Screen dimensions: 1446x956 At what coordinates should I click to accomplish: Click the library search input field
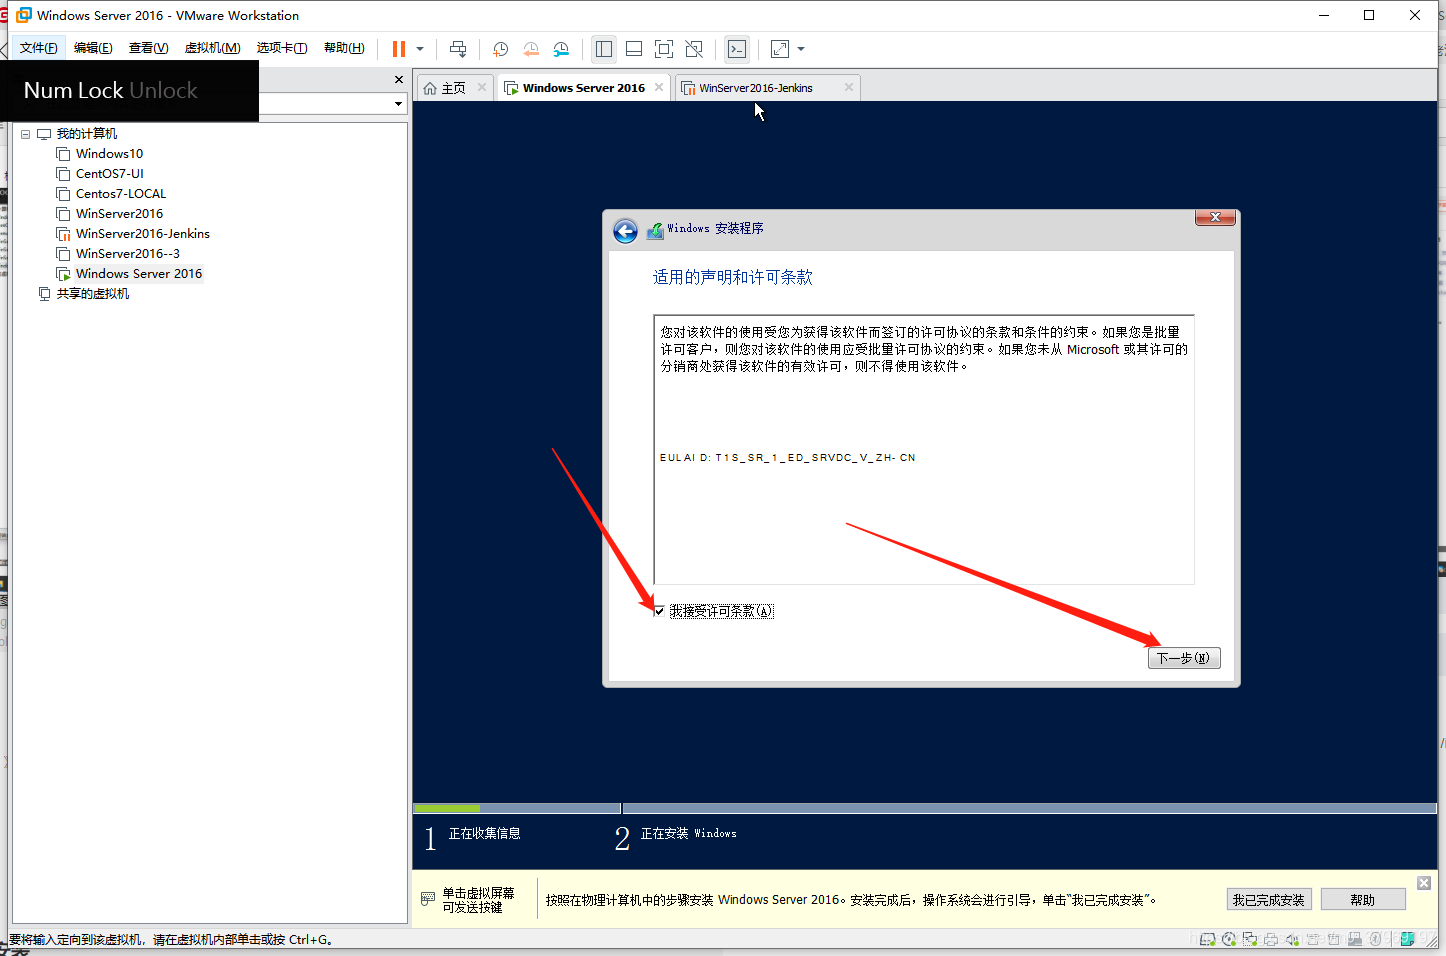pos(324,104)
